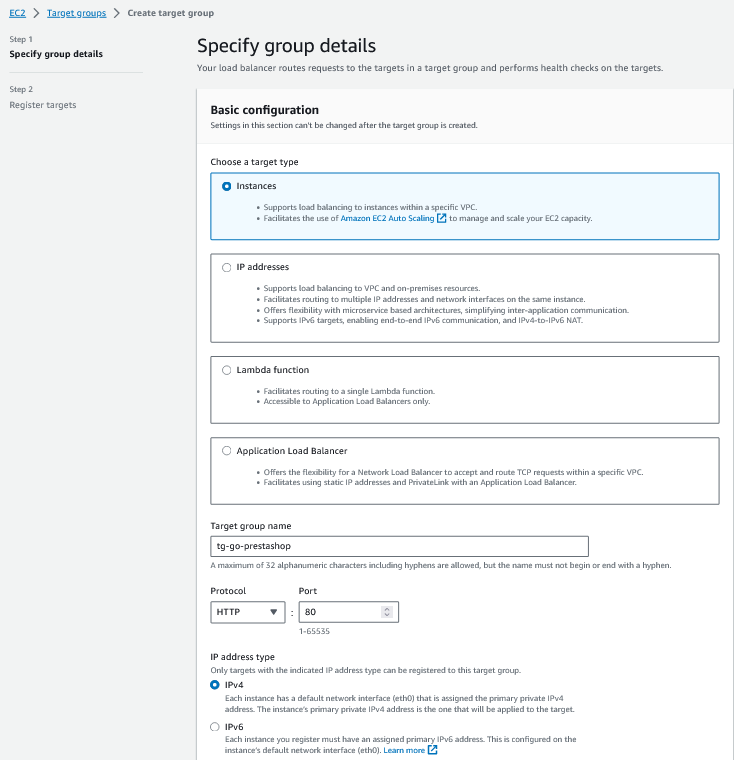This screenshot has height=760, width=734.
Task: Go to Target groups breadcrumb
Action: tap(76, 13)
